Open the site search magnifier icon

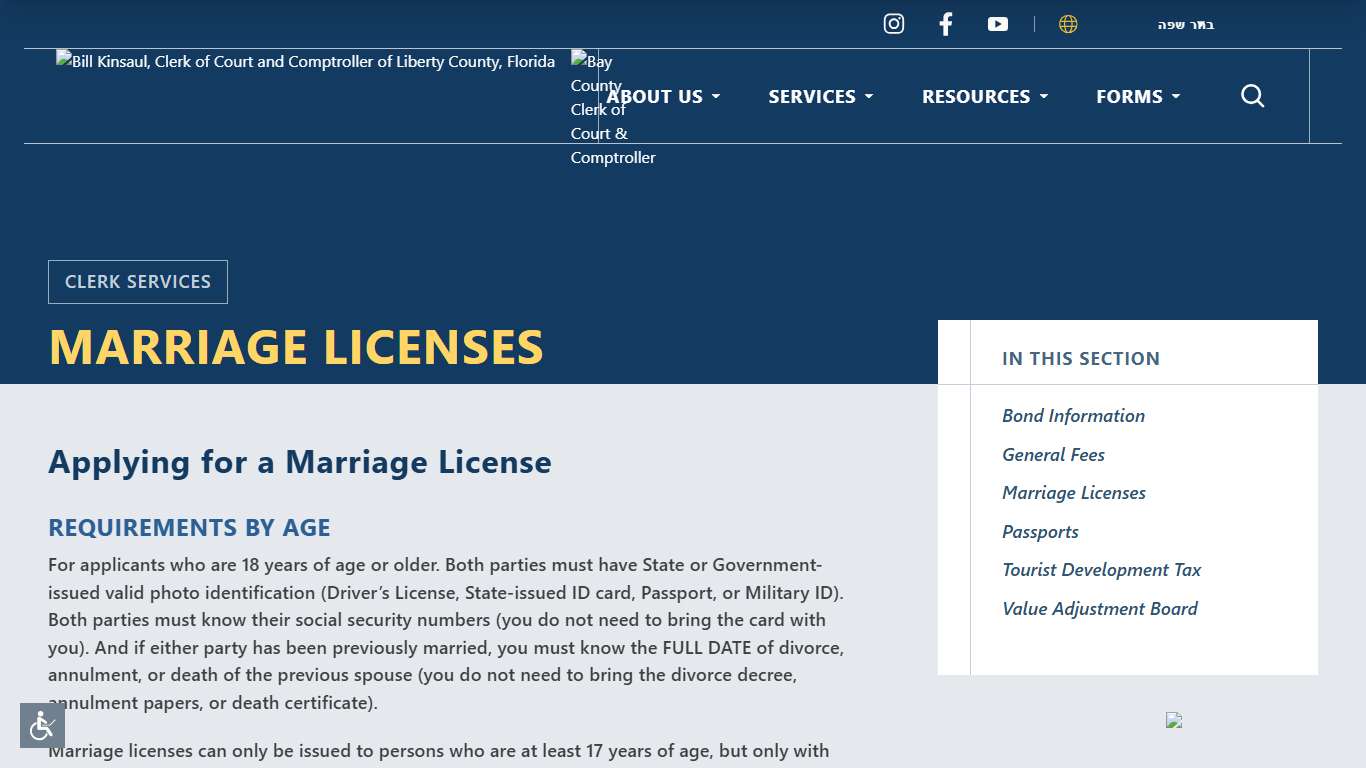point(1252,96)
